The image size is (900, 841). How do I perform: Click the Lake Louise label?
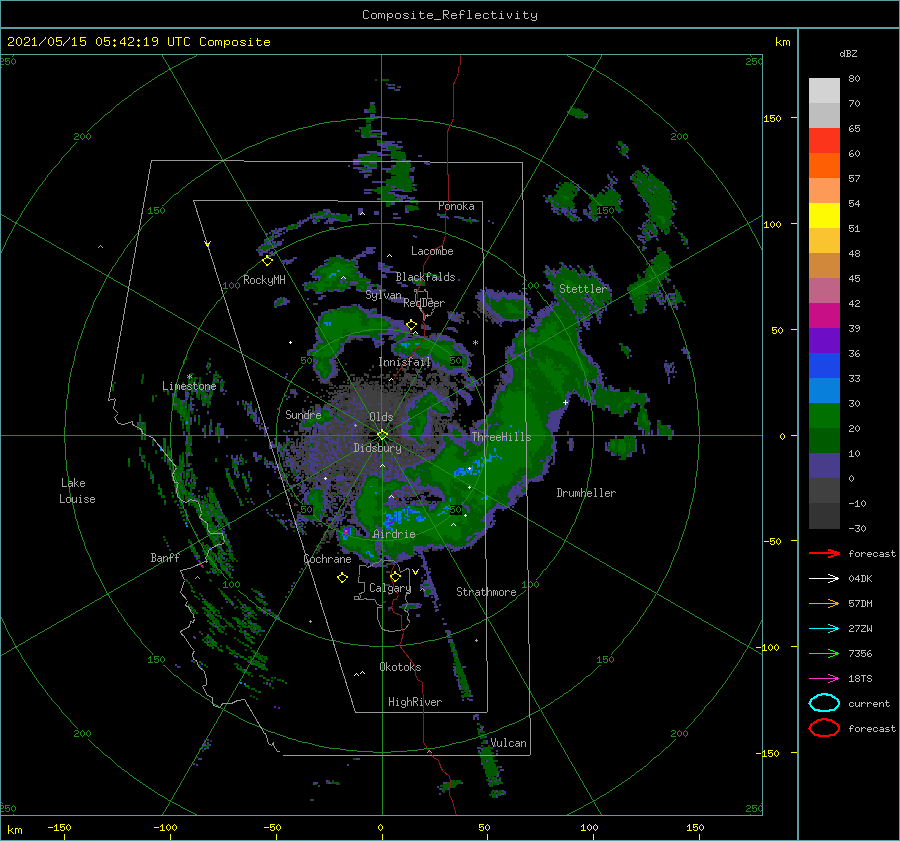click(x=77, y=491)
